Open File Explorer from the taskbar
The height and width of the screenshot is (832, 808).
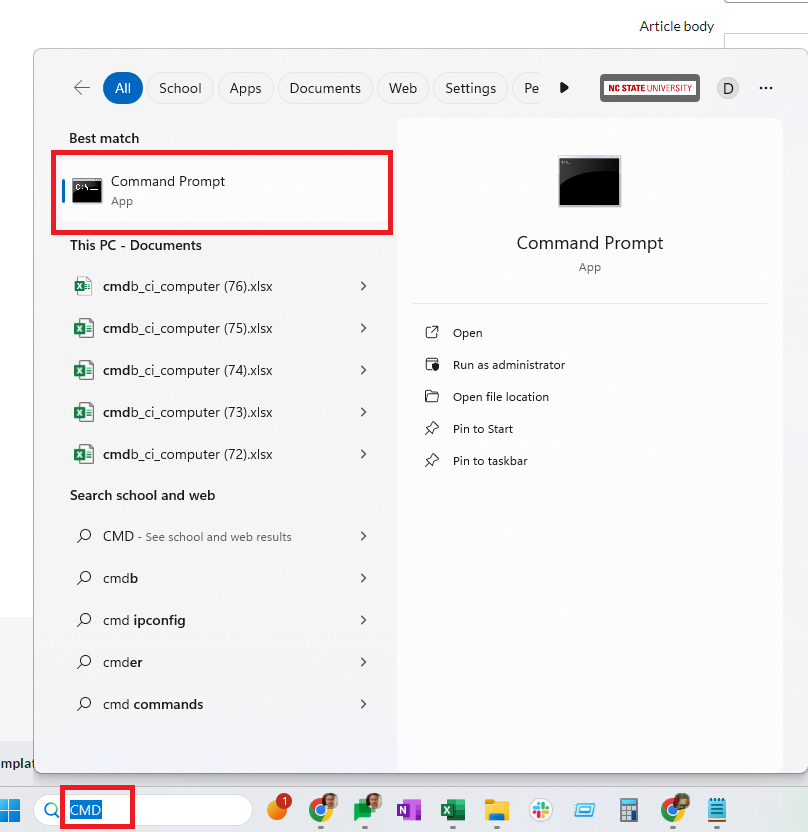coord(498,809)
